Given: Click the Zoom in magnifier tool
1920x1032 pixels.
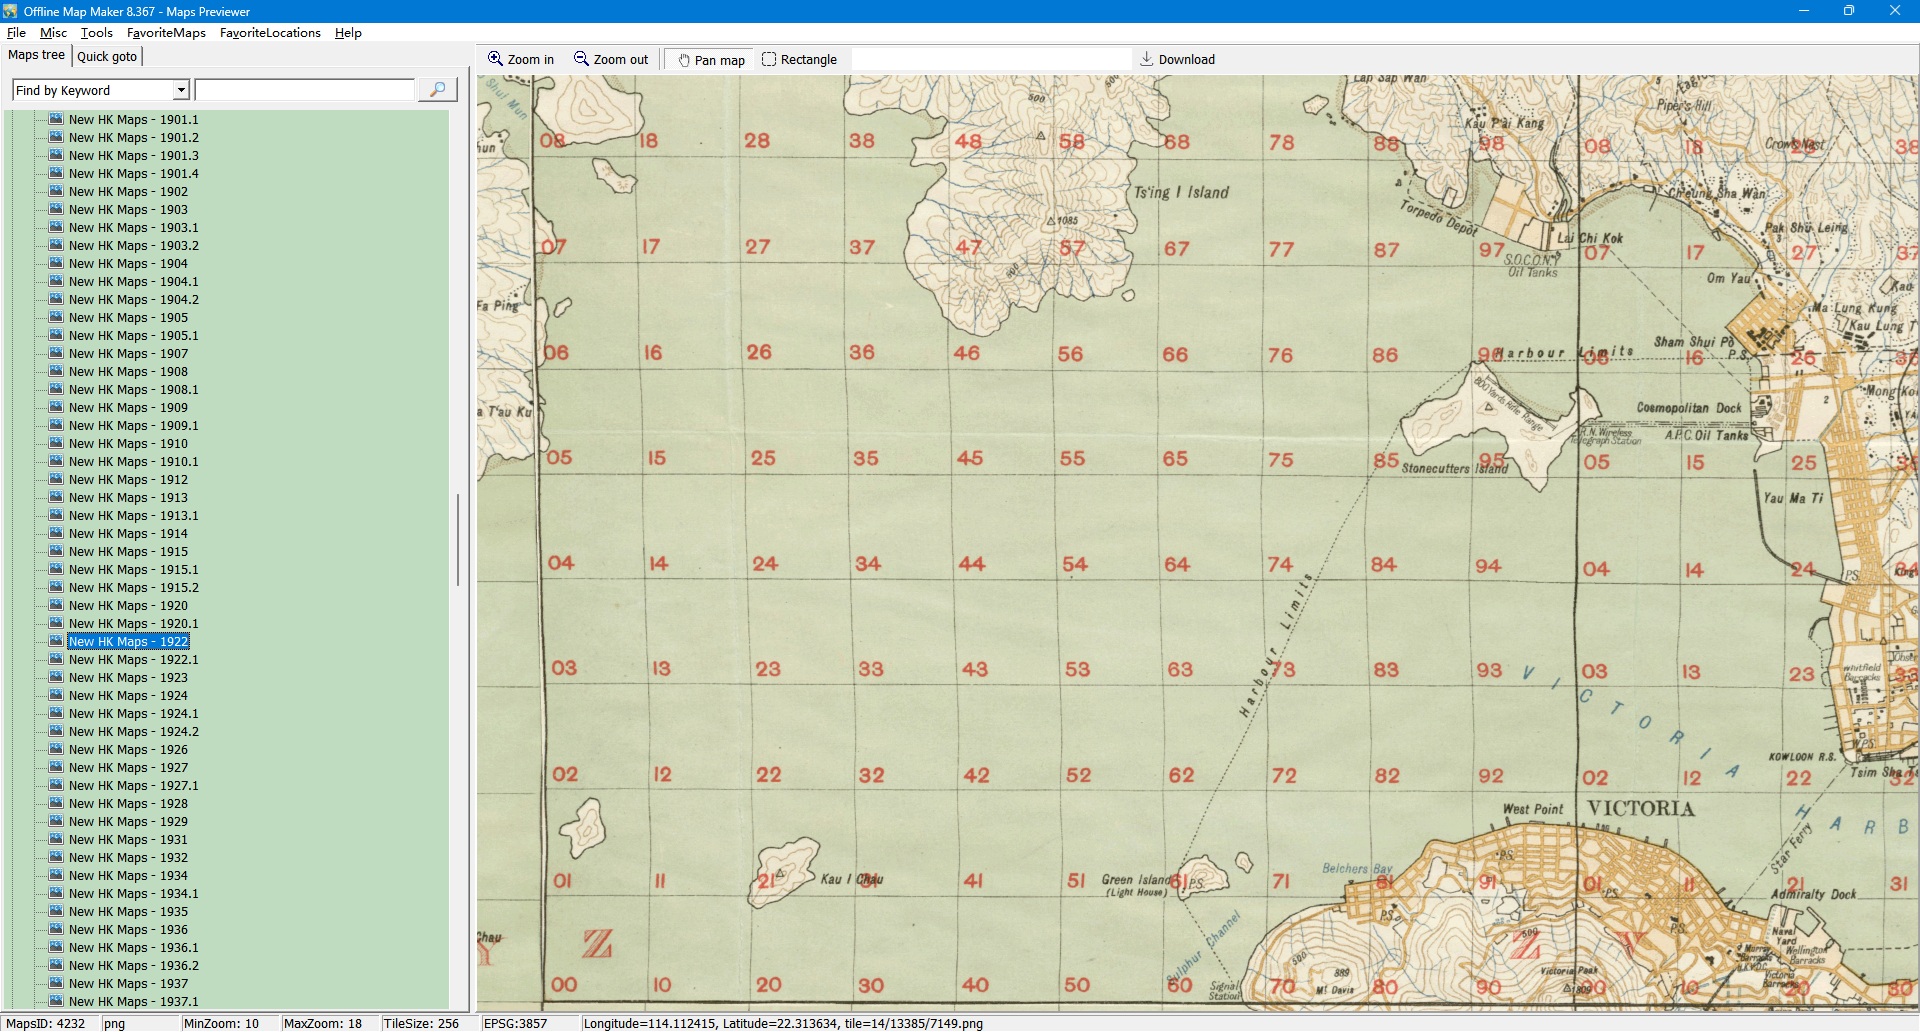Looking at the screenshot, I should [520, 59].
